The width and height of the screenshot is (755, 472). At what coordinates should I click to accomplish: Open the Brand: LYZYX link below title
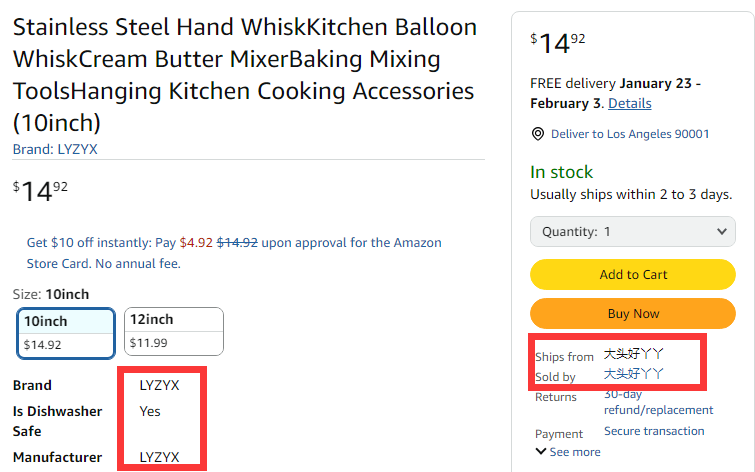coord(55,149)
